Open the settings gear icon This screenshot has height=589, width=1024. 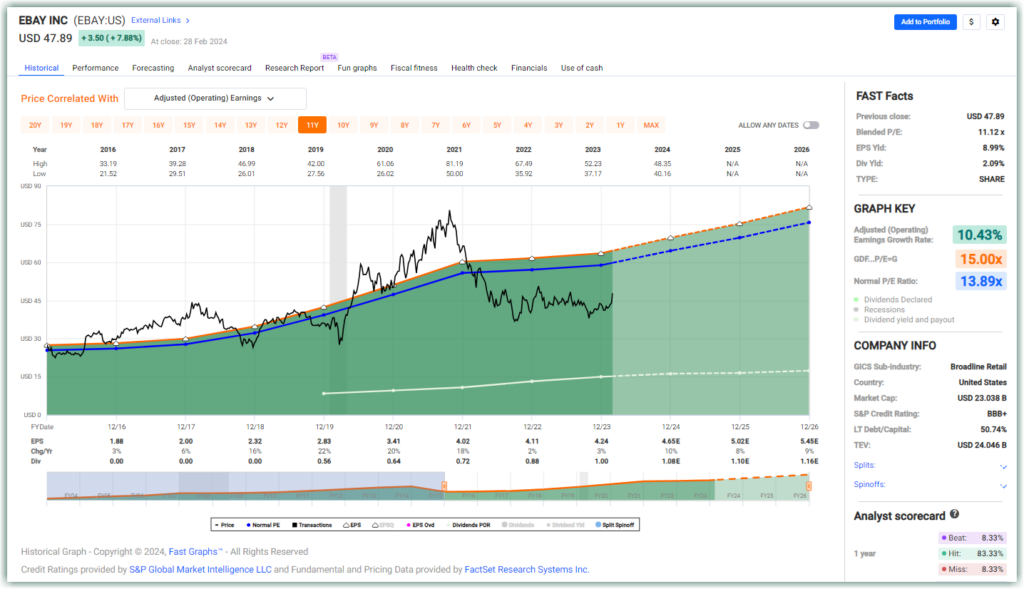(x=995, y=22)
